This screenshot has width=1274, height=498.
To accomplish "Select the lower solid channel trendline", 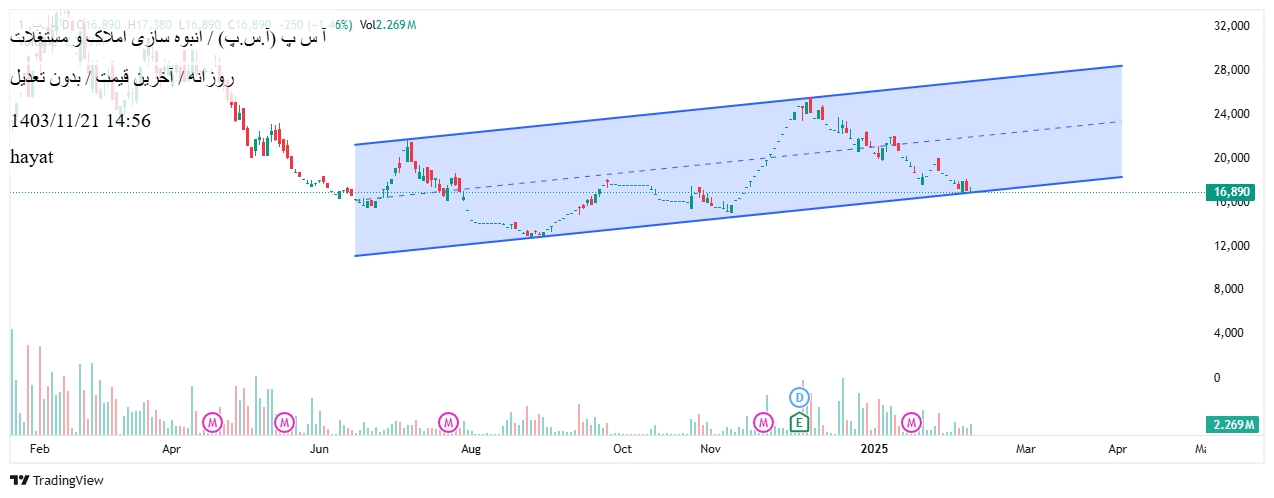I will 738,216.
